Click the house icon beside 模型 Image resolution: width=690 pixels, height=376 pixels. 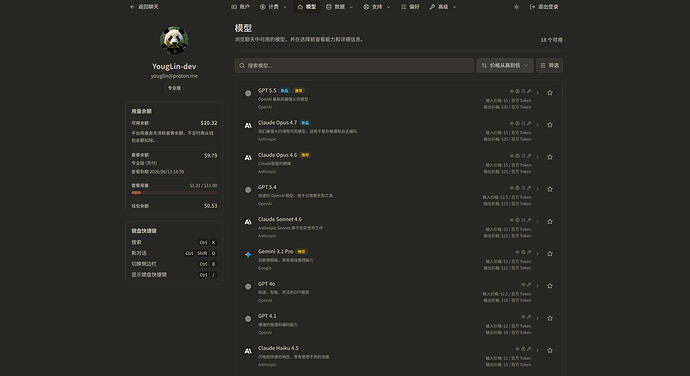300,7
